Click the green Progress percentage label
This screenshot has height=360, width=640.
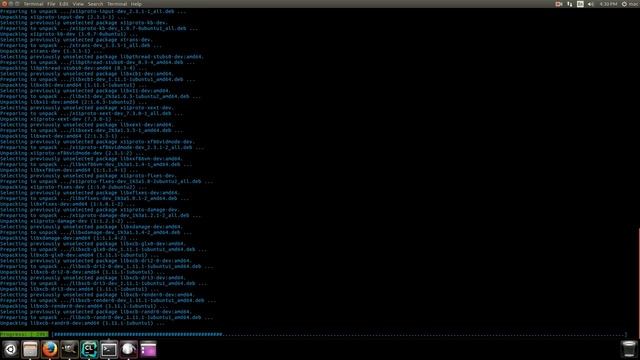pos(24,334)
